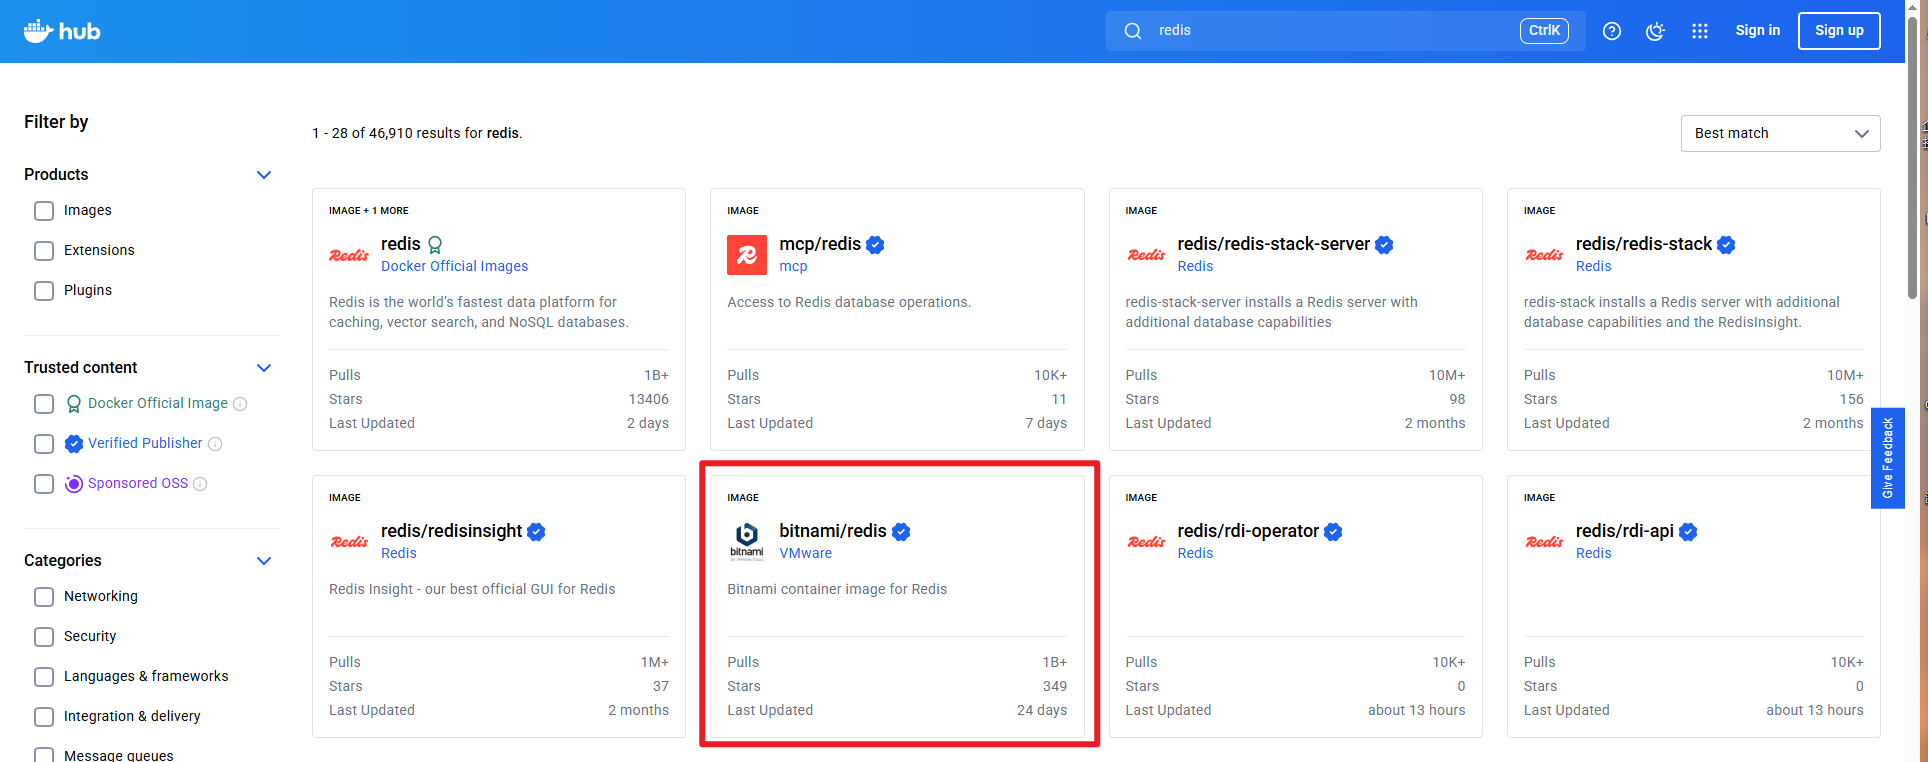Image resolution: width=1928 pixels, height=762 pixels.
Task: Open the Best match sort dropdown
Action: point(1780,134)
